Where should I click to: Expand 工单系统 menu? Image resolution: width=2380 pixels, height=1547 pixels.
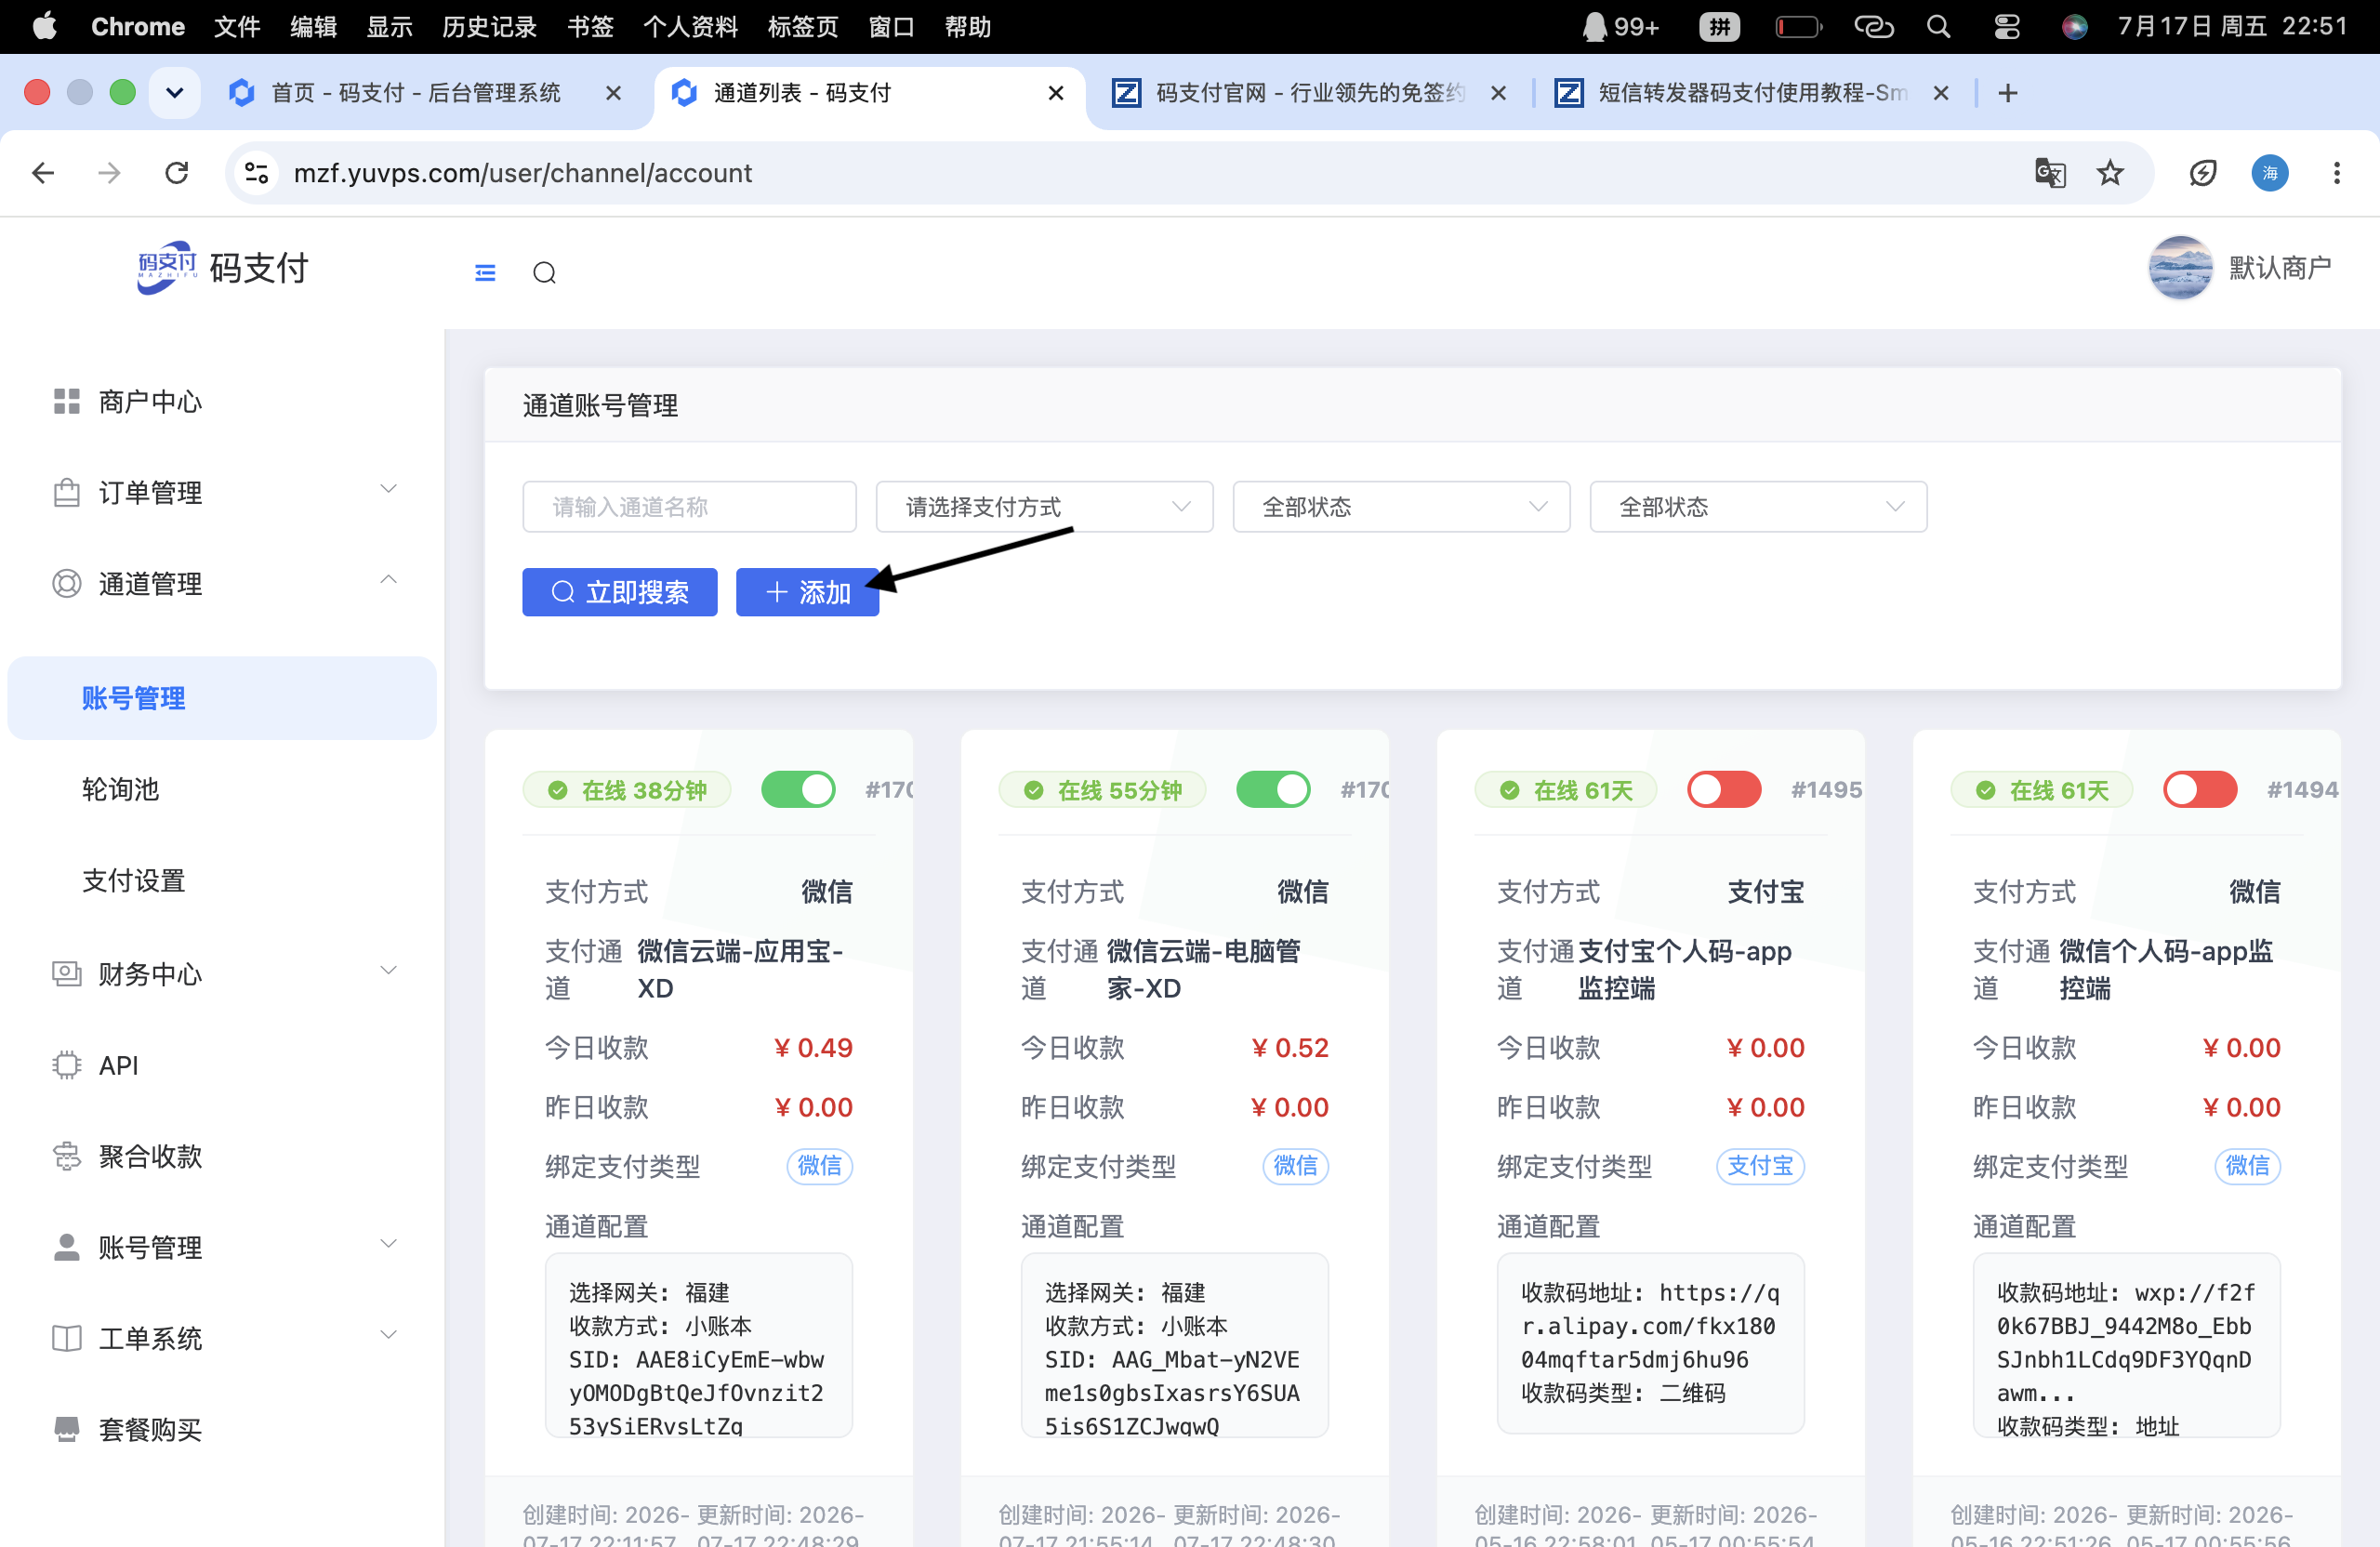coord(222,1338)
